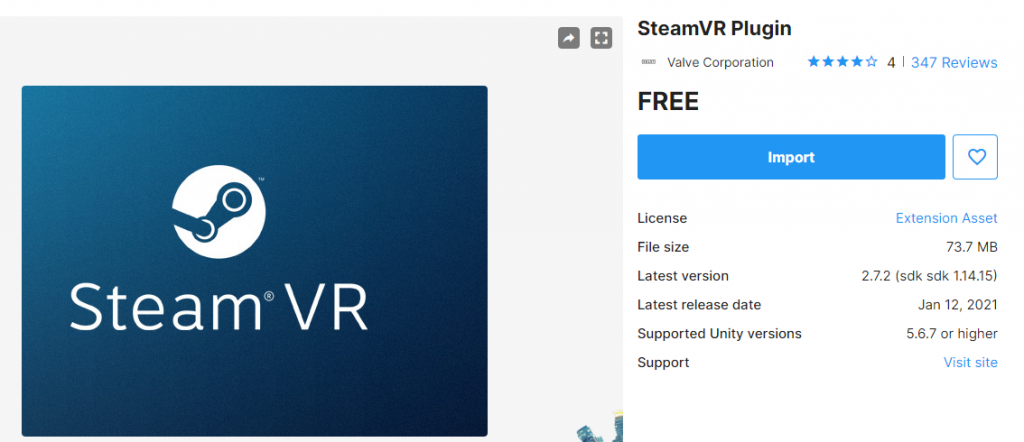Open the Valve Corporation publisher page

click(720, 63)
